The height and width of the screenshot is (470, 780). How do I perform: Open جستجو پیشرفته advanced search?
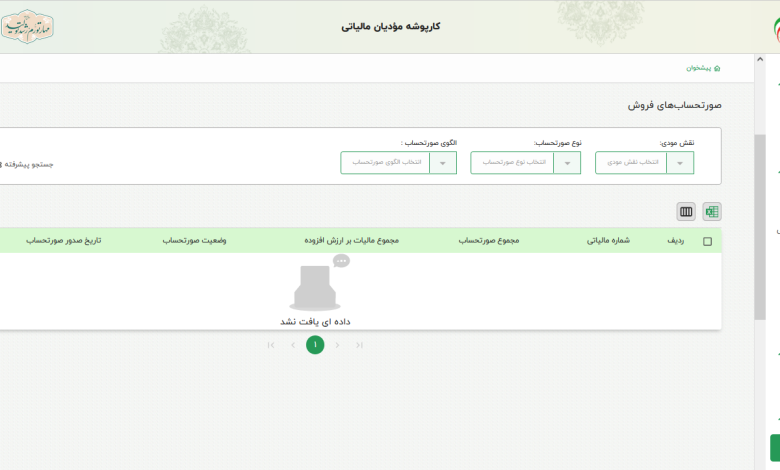tap(26, 163)
